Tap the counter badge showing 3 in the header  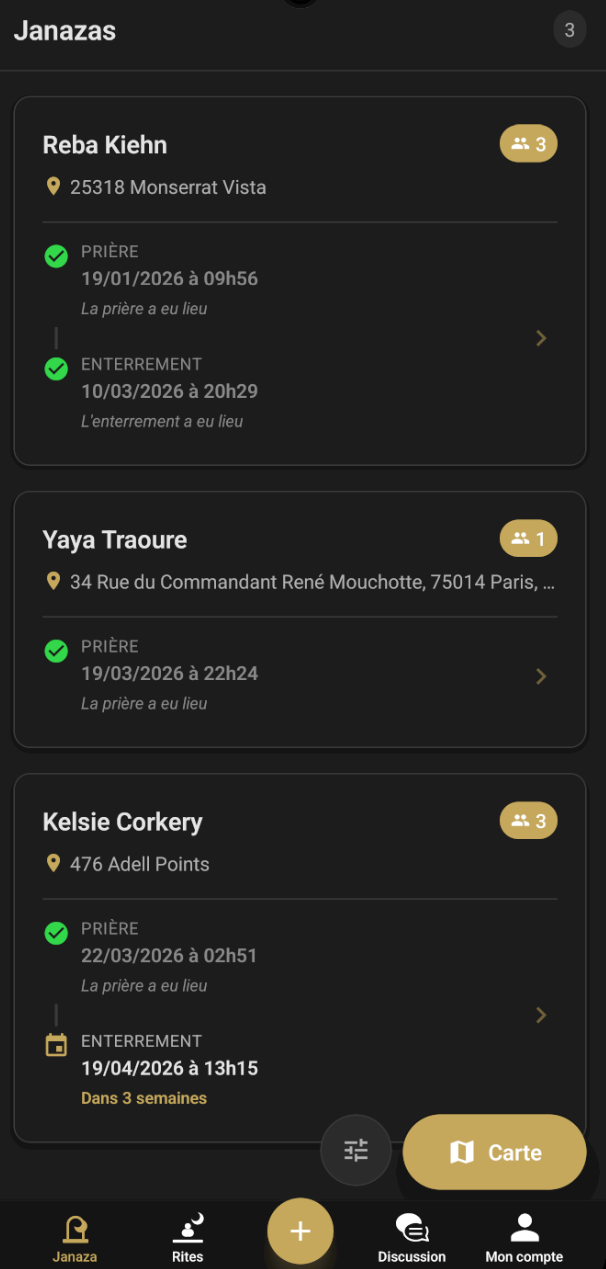point(569,29)
